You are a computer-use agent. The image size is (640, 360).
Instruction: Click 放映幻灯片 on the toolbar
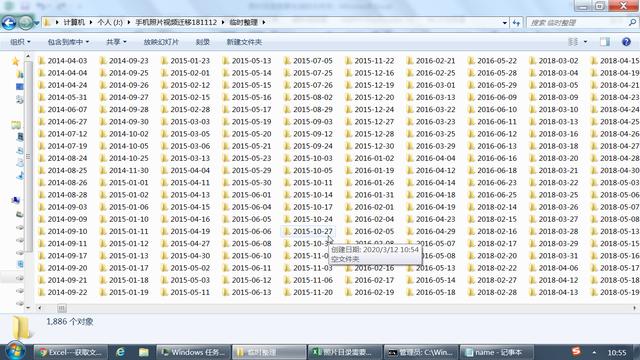click(161, 42)
